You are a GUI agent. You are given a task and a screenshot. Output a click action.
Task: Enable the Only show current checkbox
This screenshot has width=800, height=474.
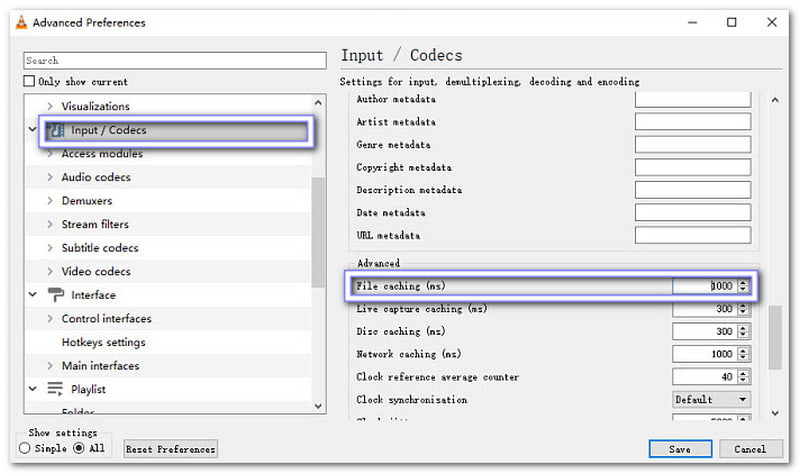[30, 82]
